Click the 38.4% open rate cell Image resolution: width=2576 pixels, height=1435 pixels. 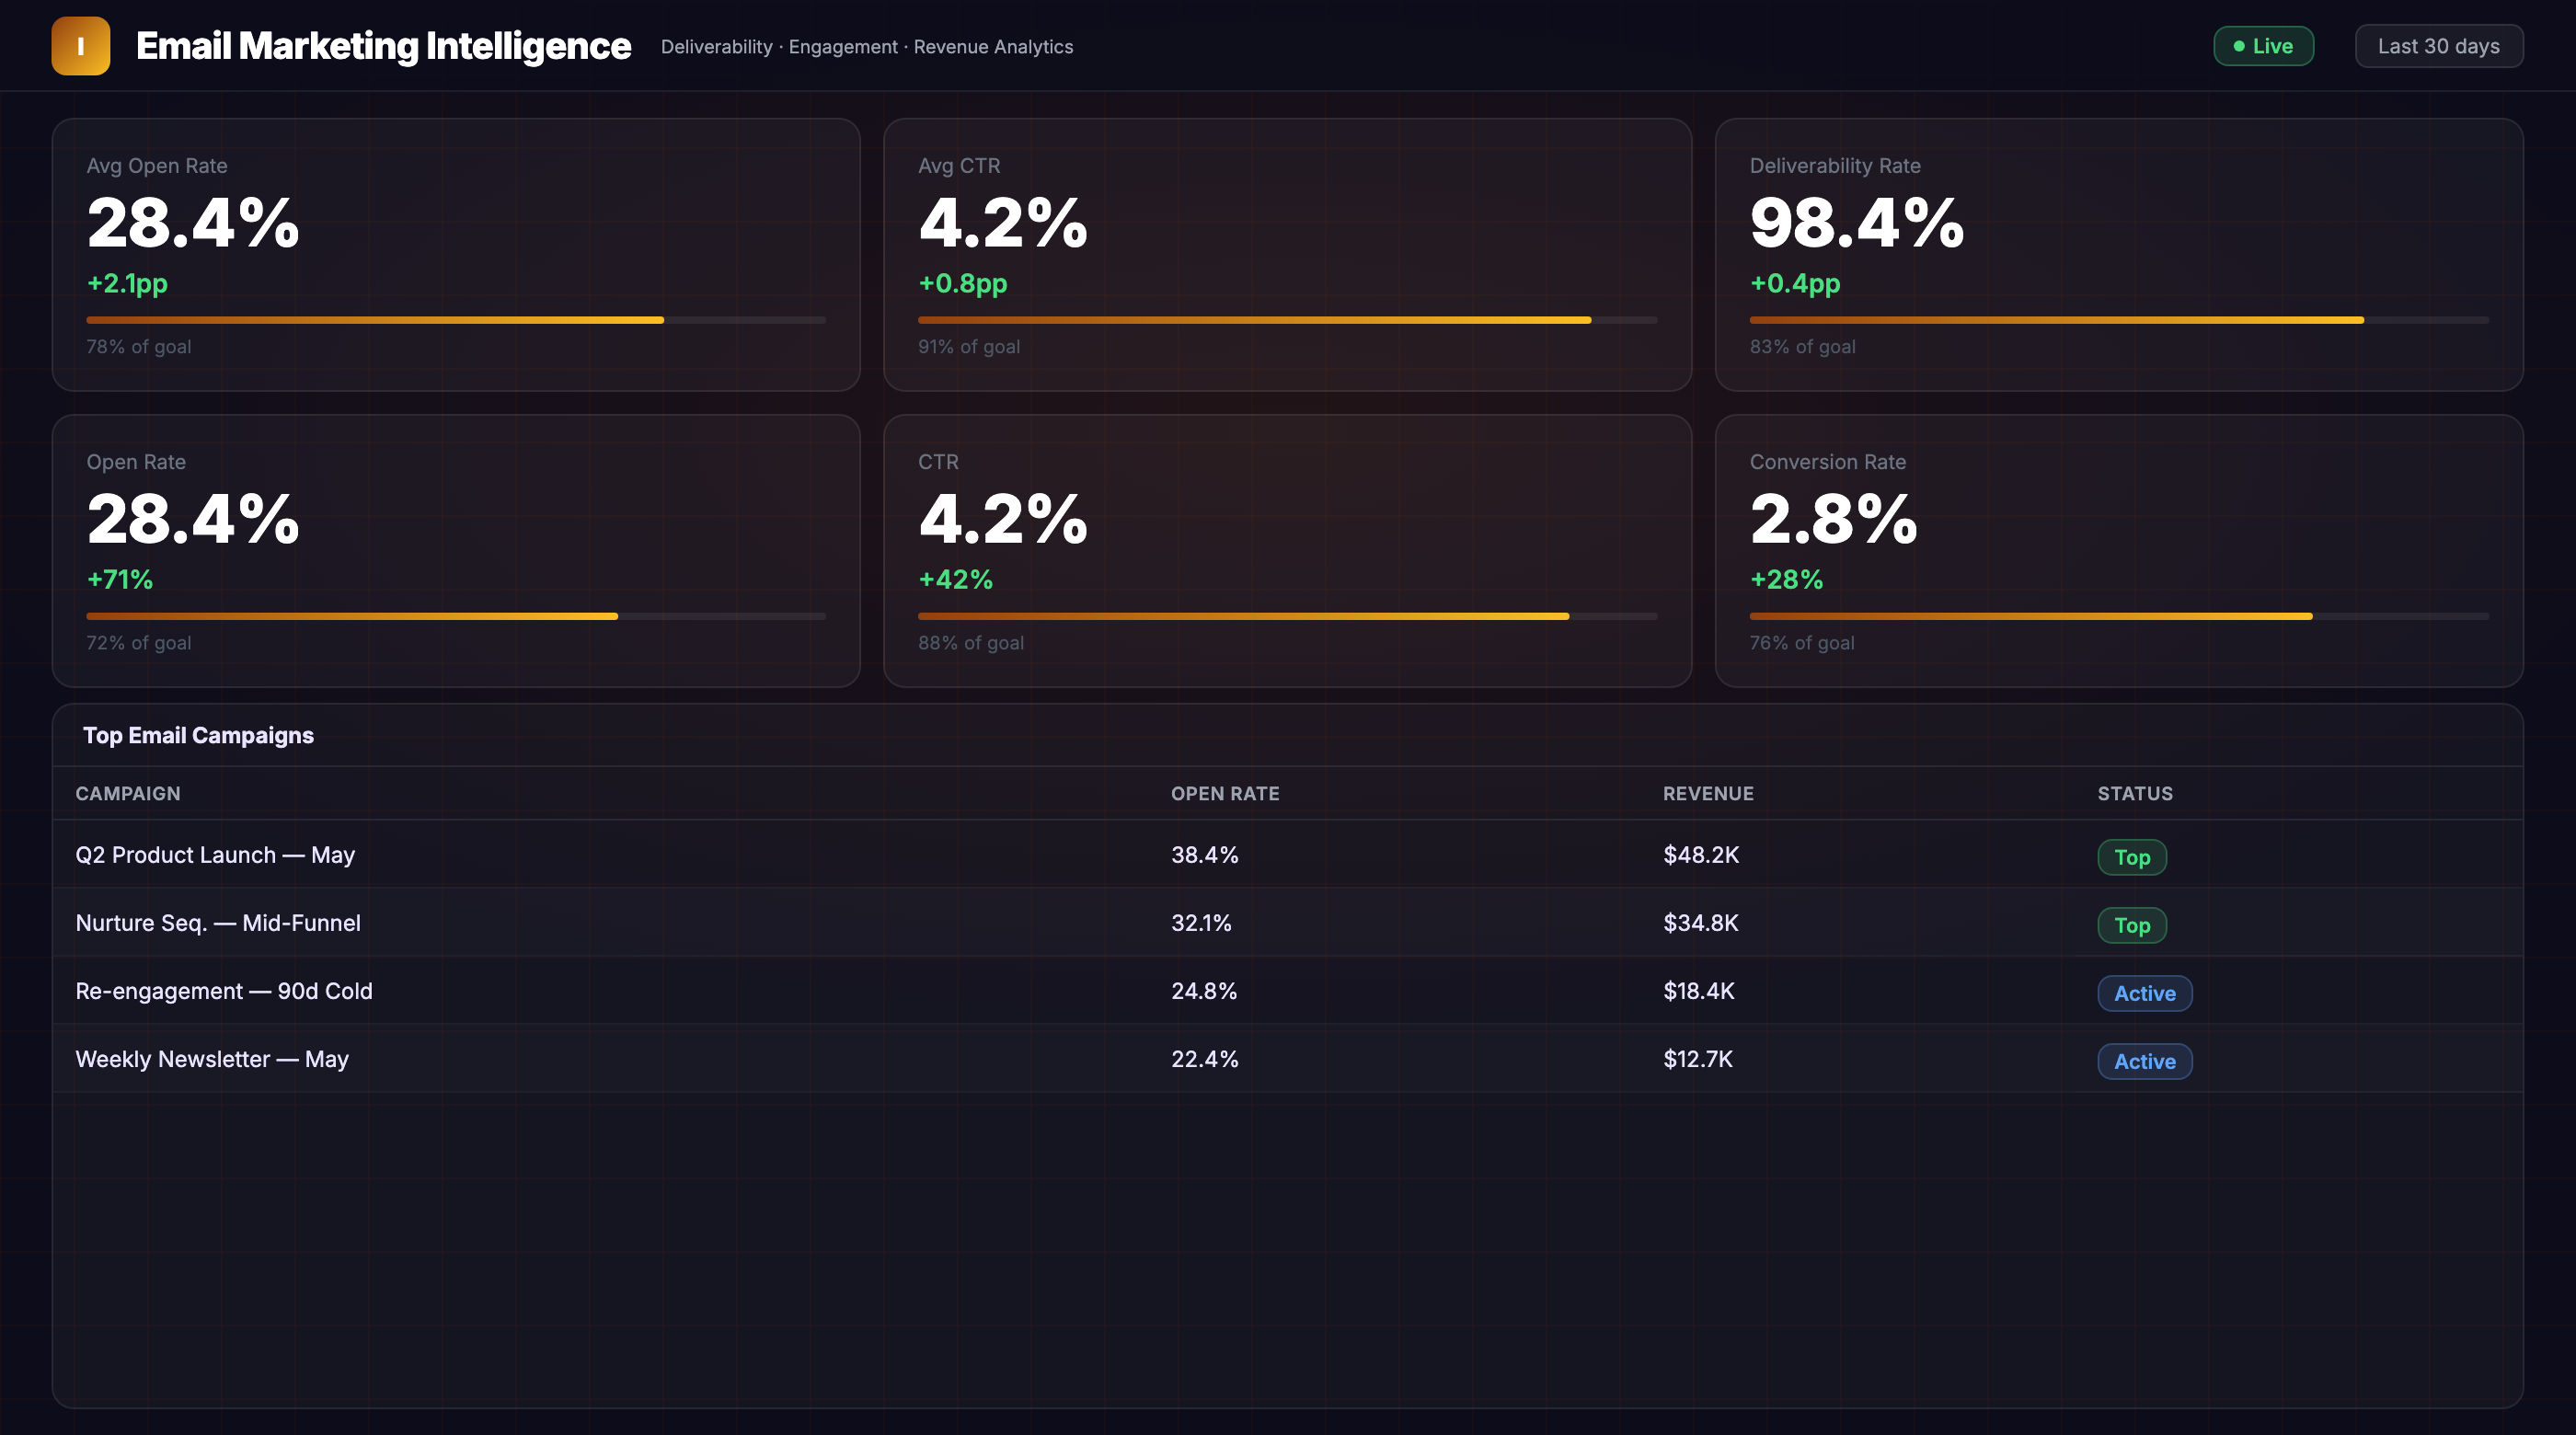[1205, 855]
